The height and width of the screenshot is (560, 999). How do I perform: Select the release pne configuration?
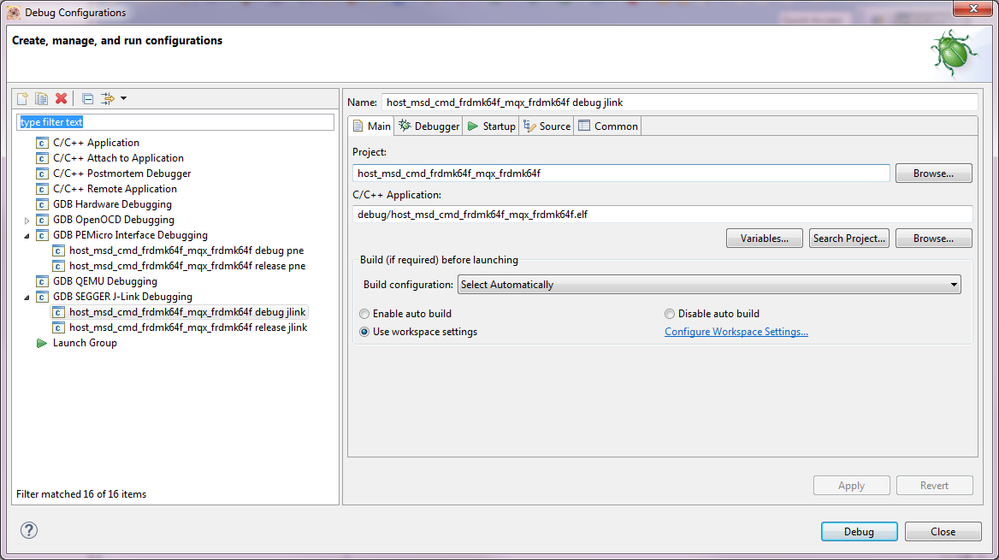click(x=187, y=266)
